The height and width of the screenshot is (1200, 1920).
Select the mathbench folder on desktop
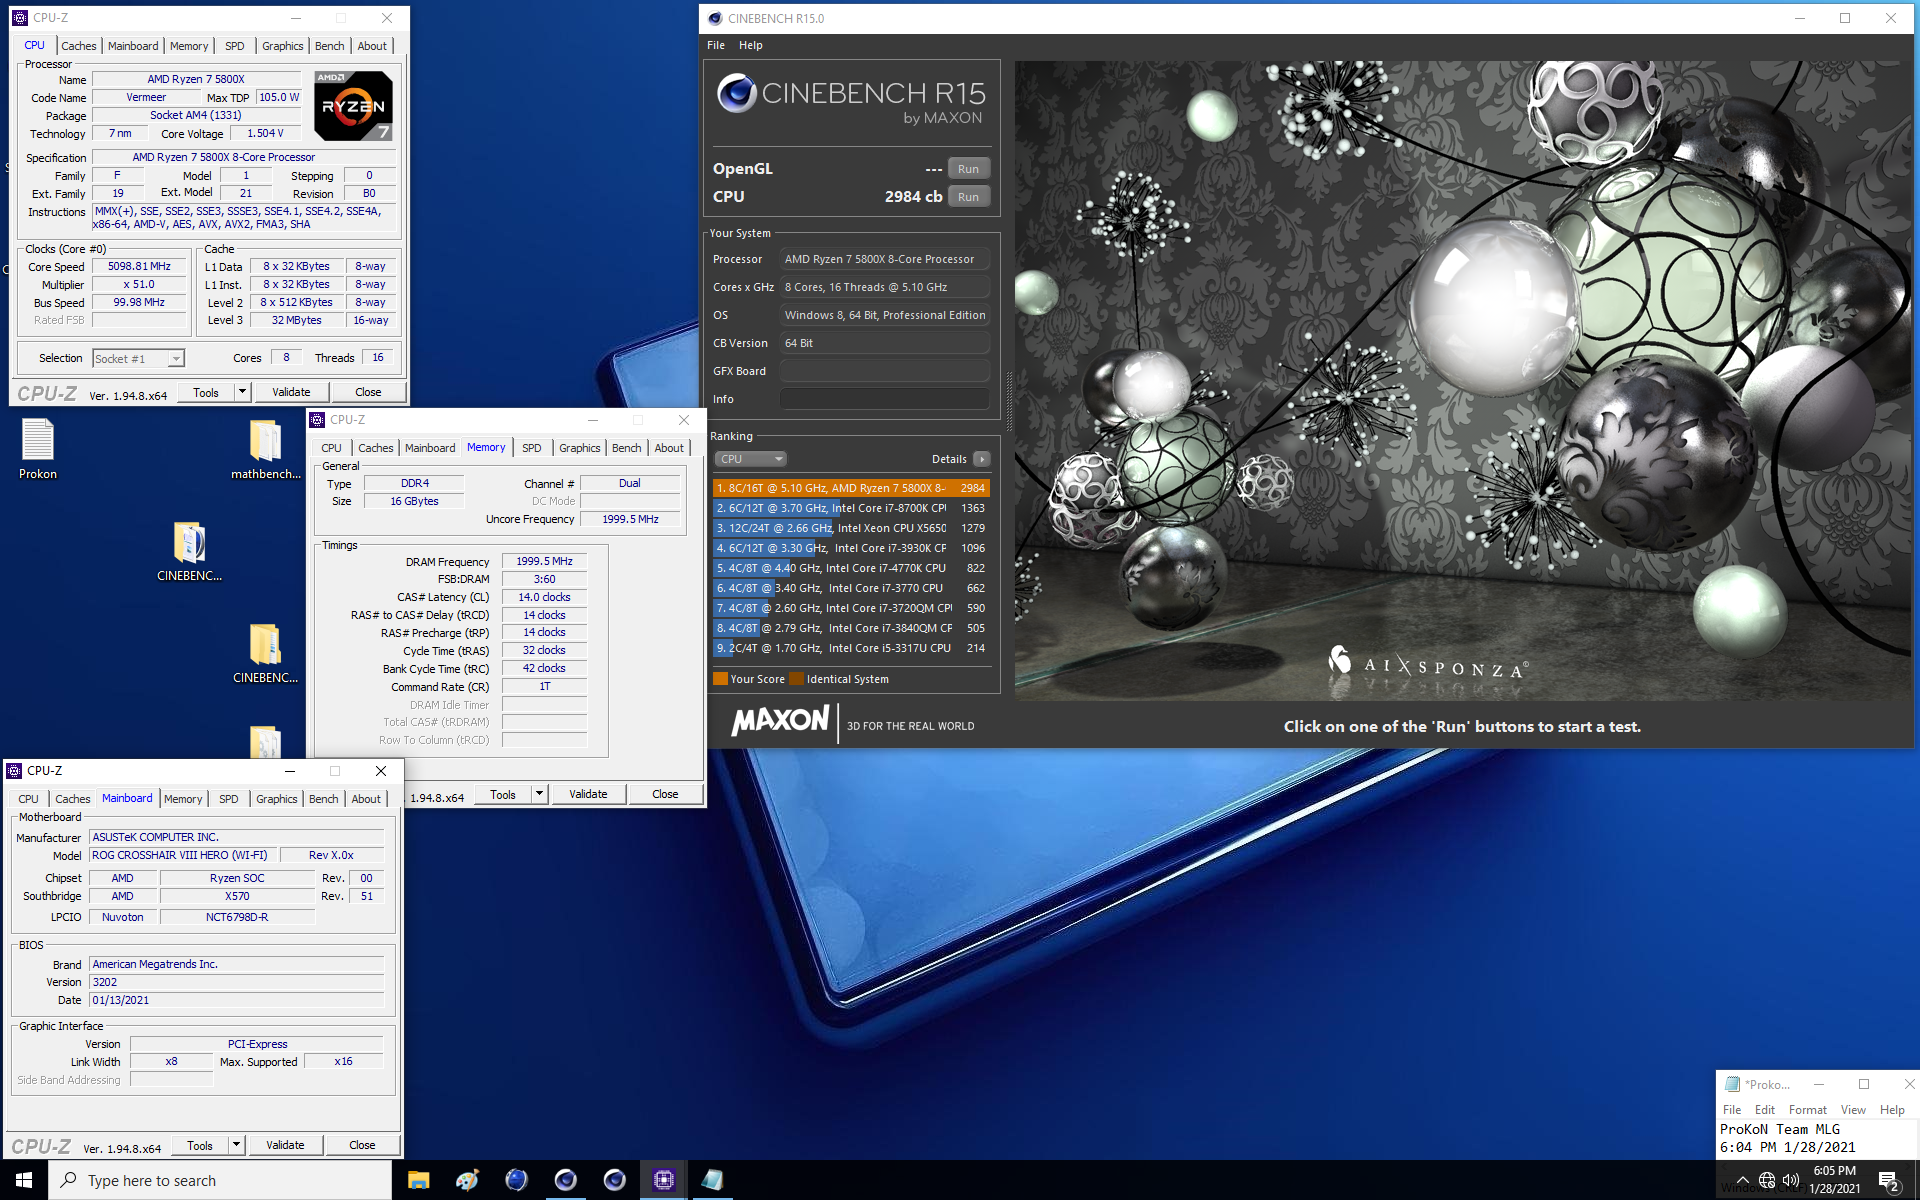(x=265, y=449)
